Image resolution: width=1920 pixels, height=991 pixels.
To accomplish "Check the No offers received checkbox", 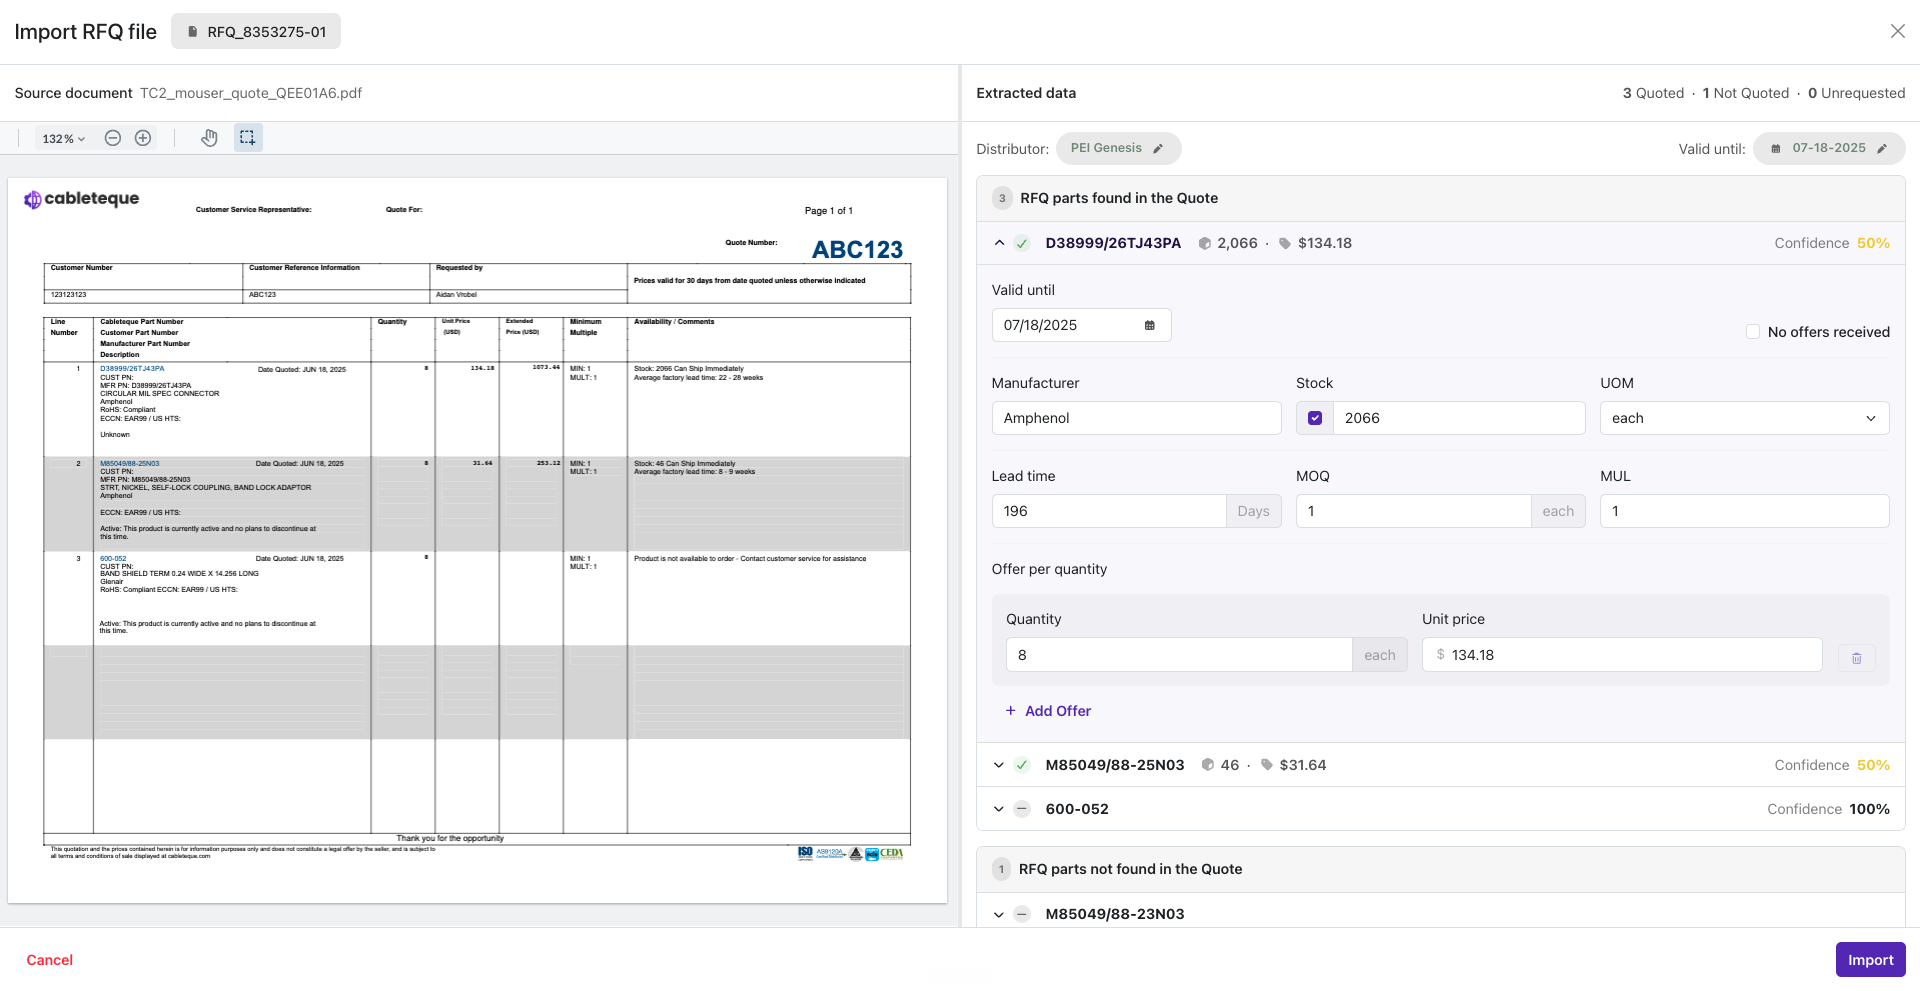I will pos(1753,332).
